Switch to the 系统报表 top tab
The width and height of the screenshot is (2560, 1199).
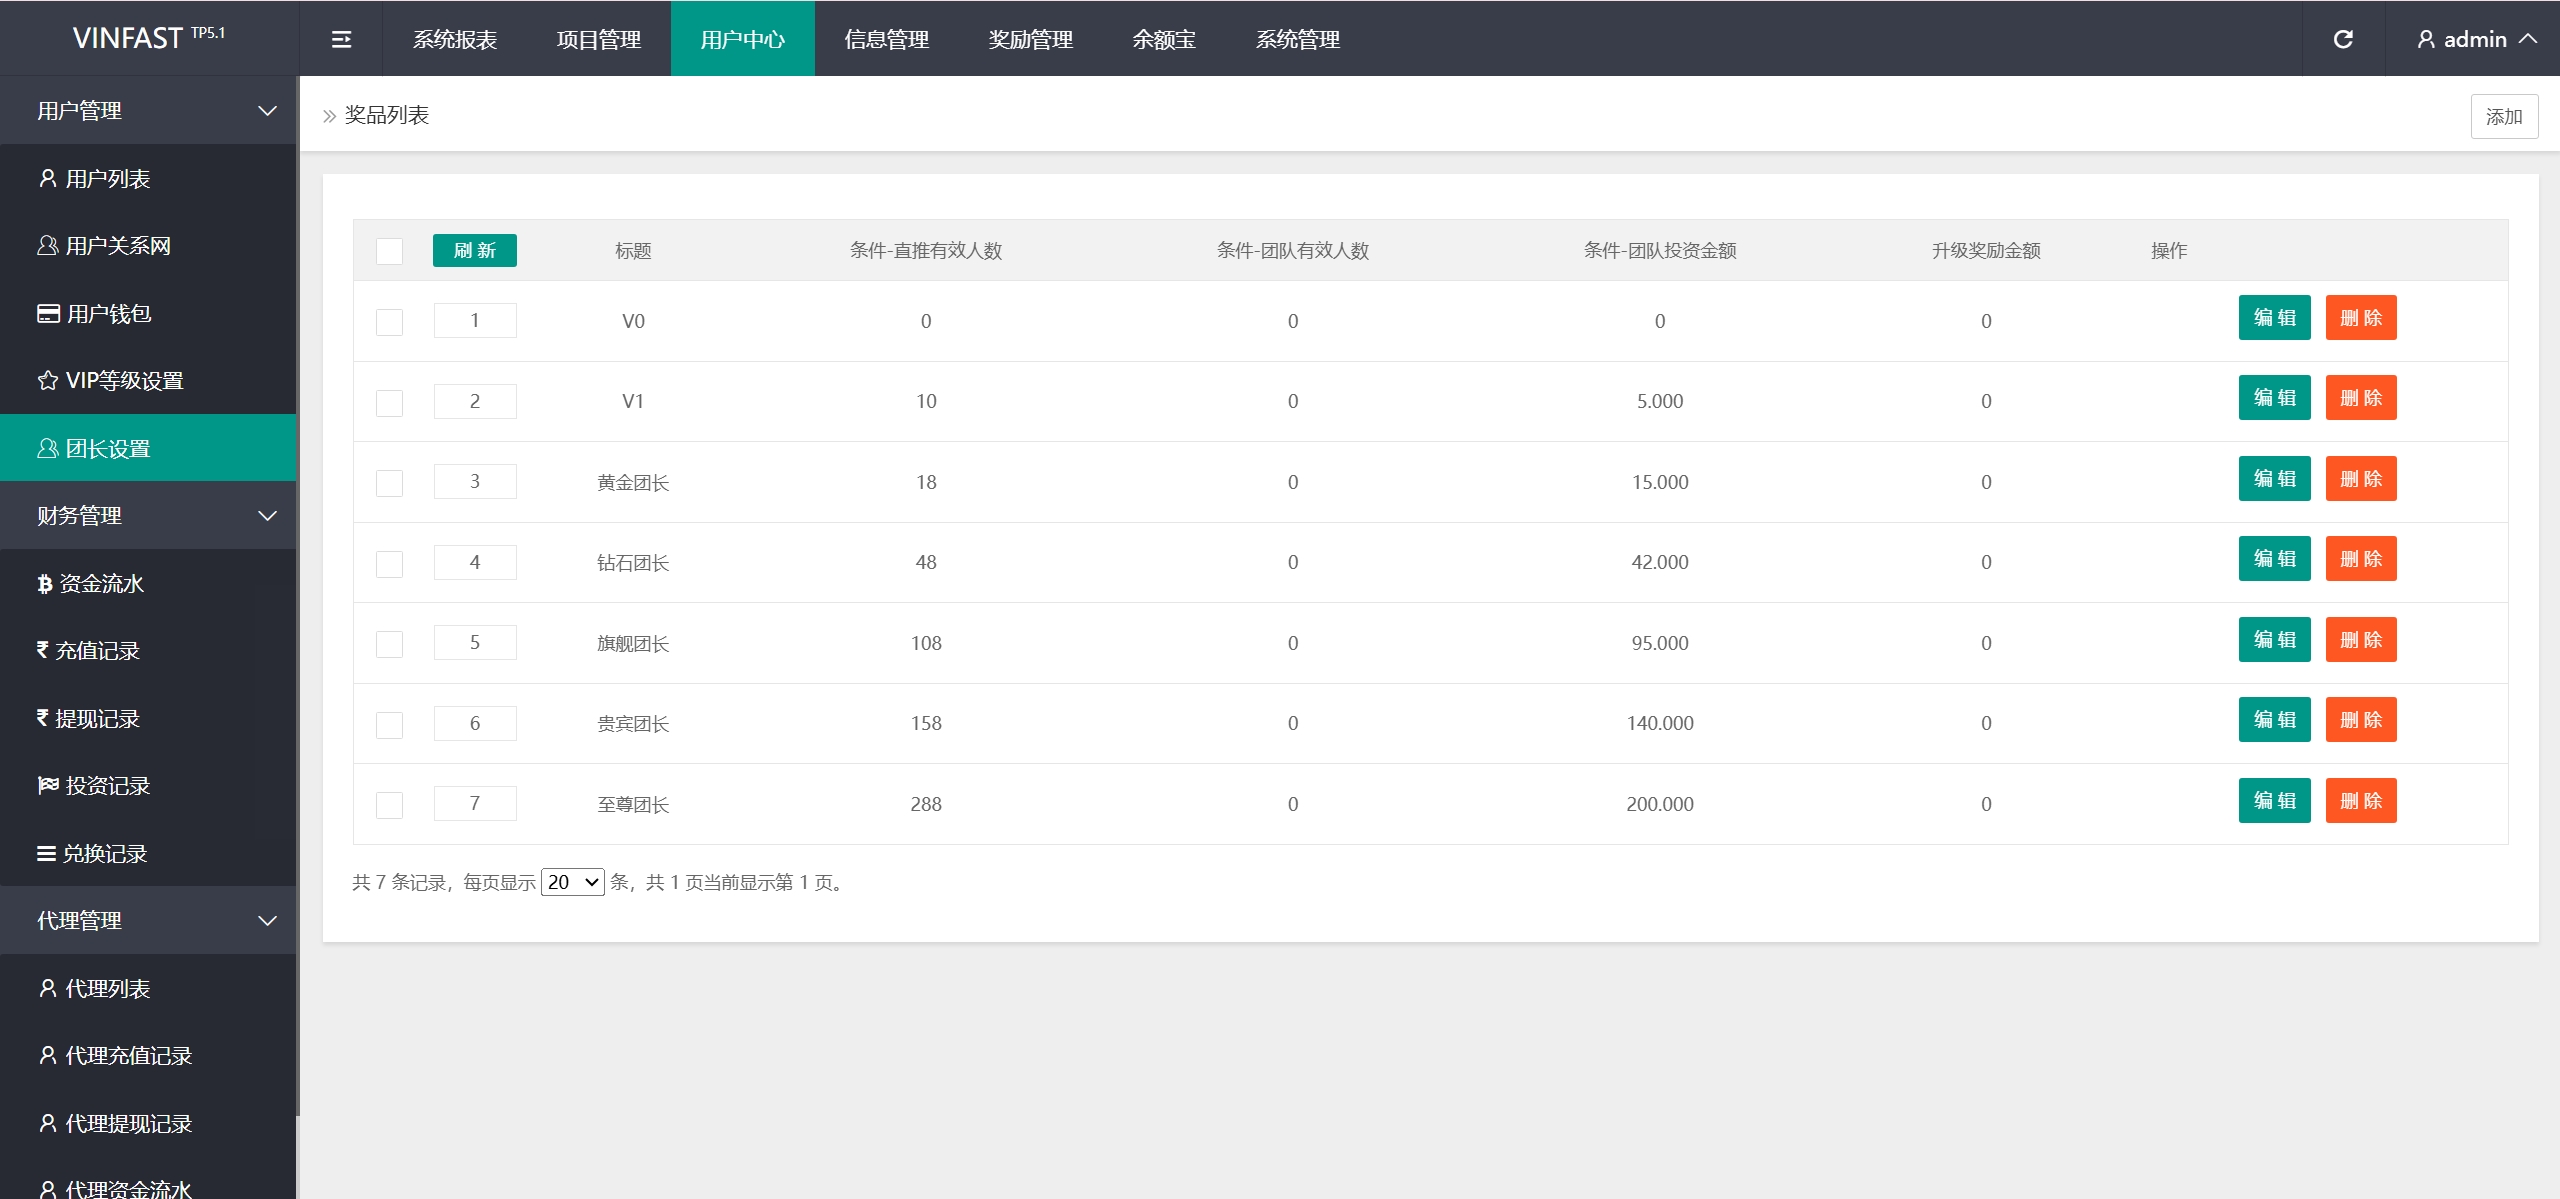click(x=455, y=39)
